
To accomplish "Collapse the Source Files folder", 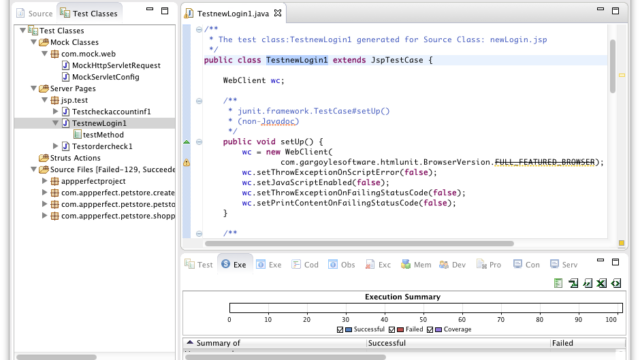I will 34,169.
